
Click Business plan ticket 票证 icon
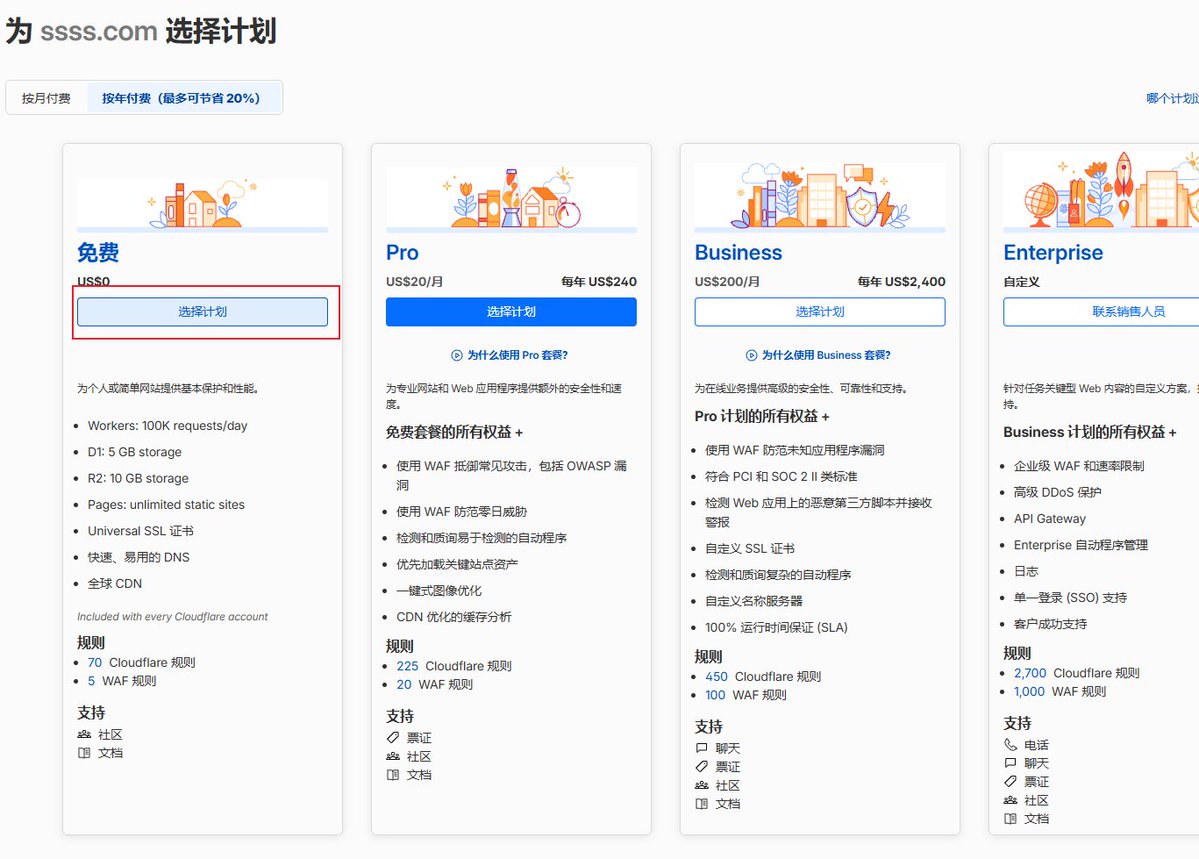pos(701,766)
